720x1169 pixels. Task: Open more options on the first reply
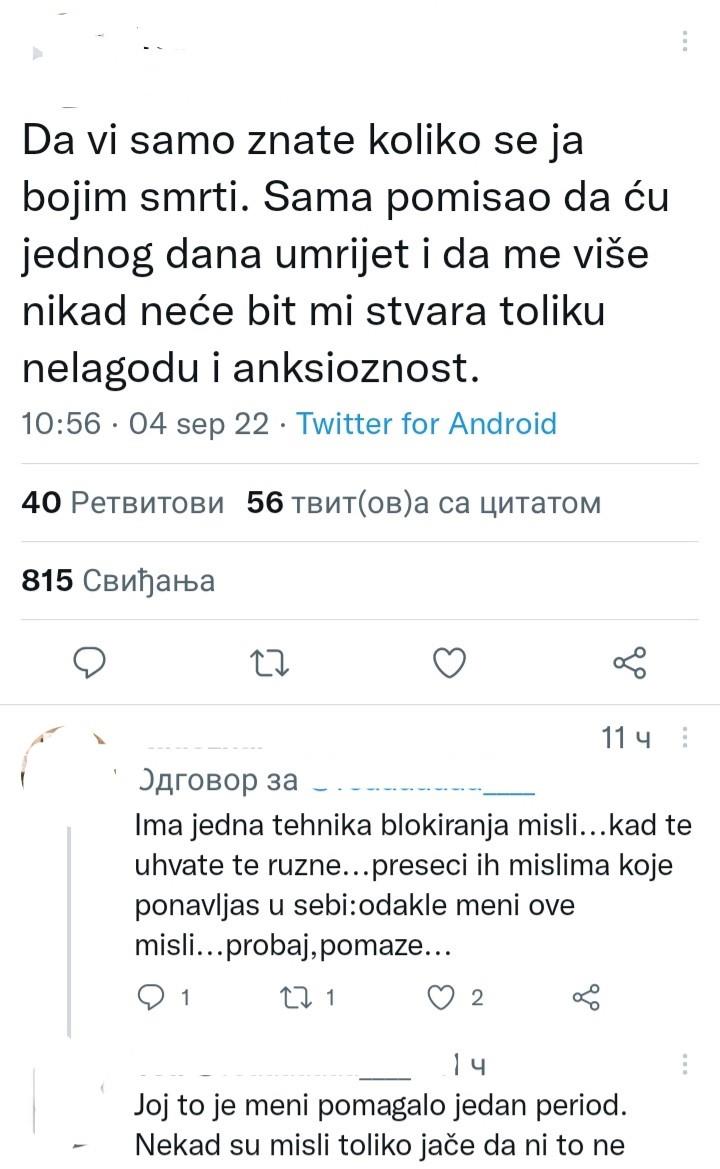684,738
